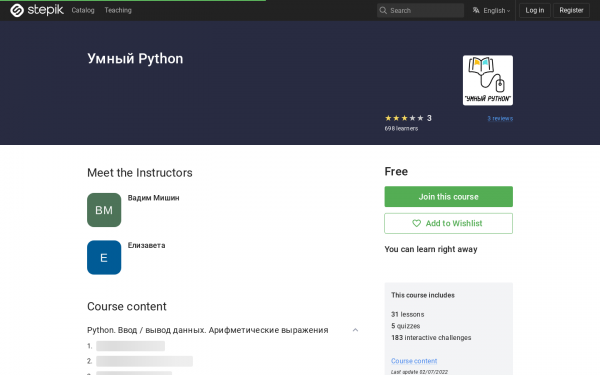The height and width of the screenshot is (375, 600).
Task: Click the E avatar for Елизавета
Action: (104, 258)
